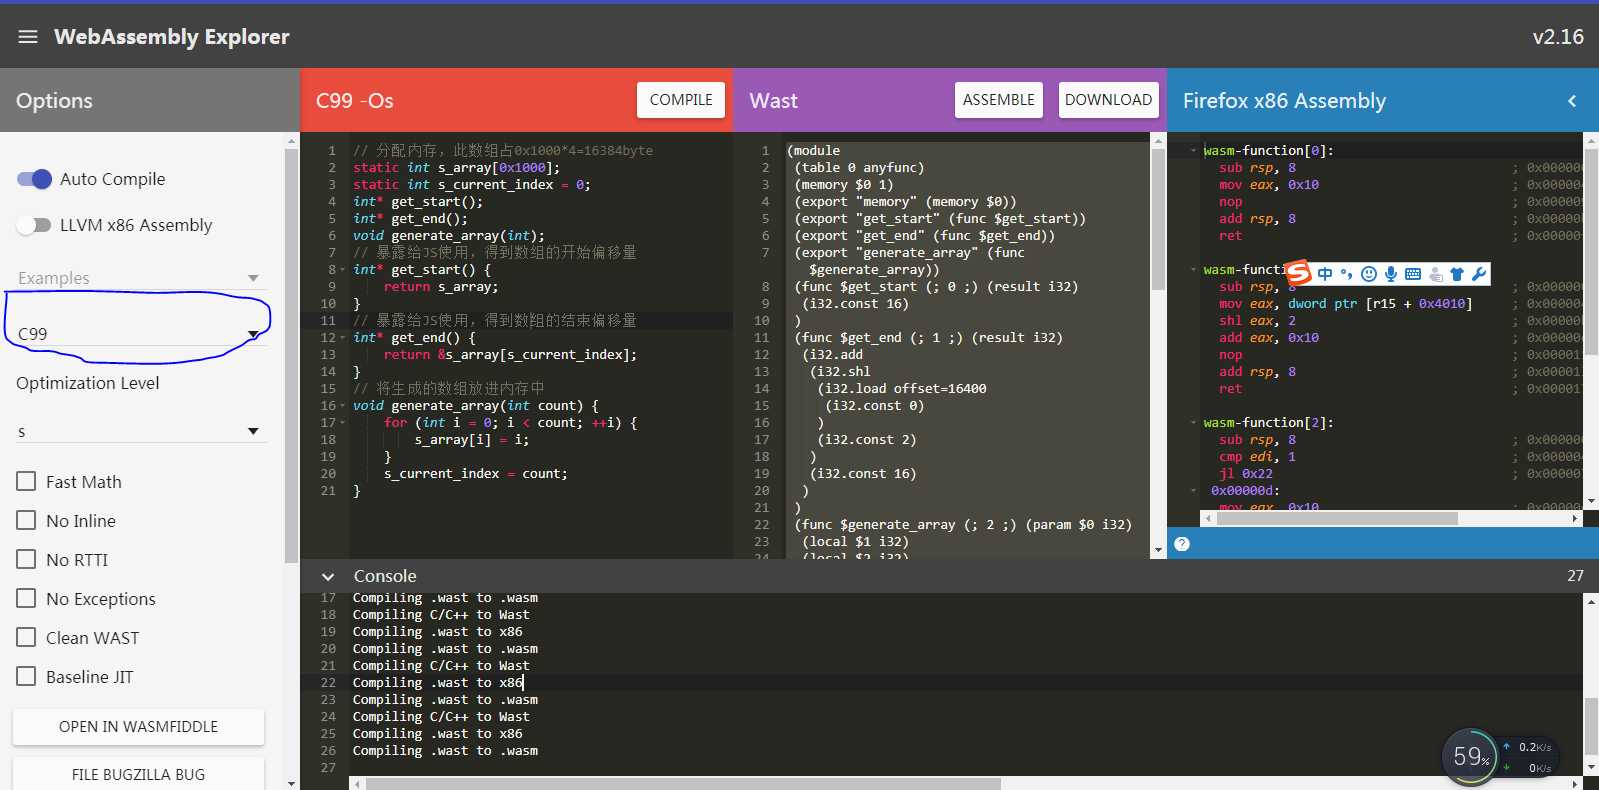Open the C99 language dropdown
This screenshot has width=1599, height=790.
click(x=139, y=334)
